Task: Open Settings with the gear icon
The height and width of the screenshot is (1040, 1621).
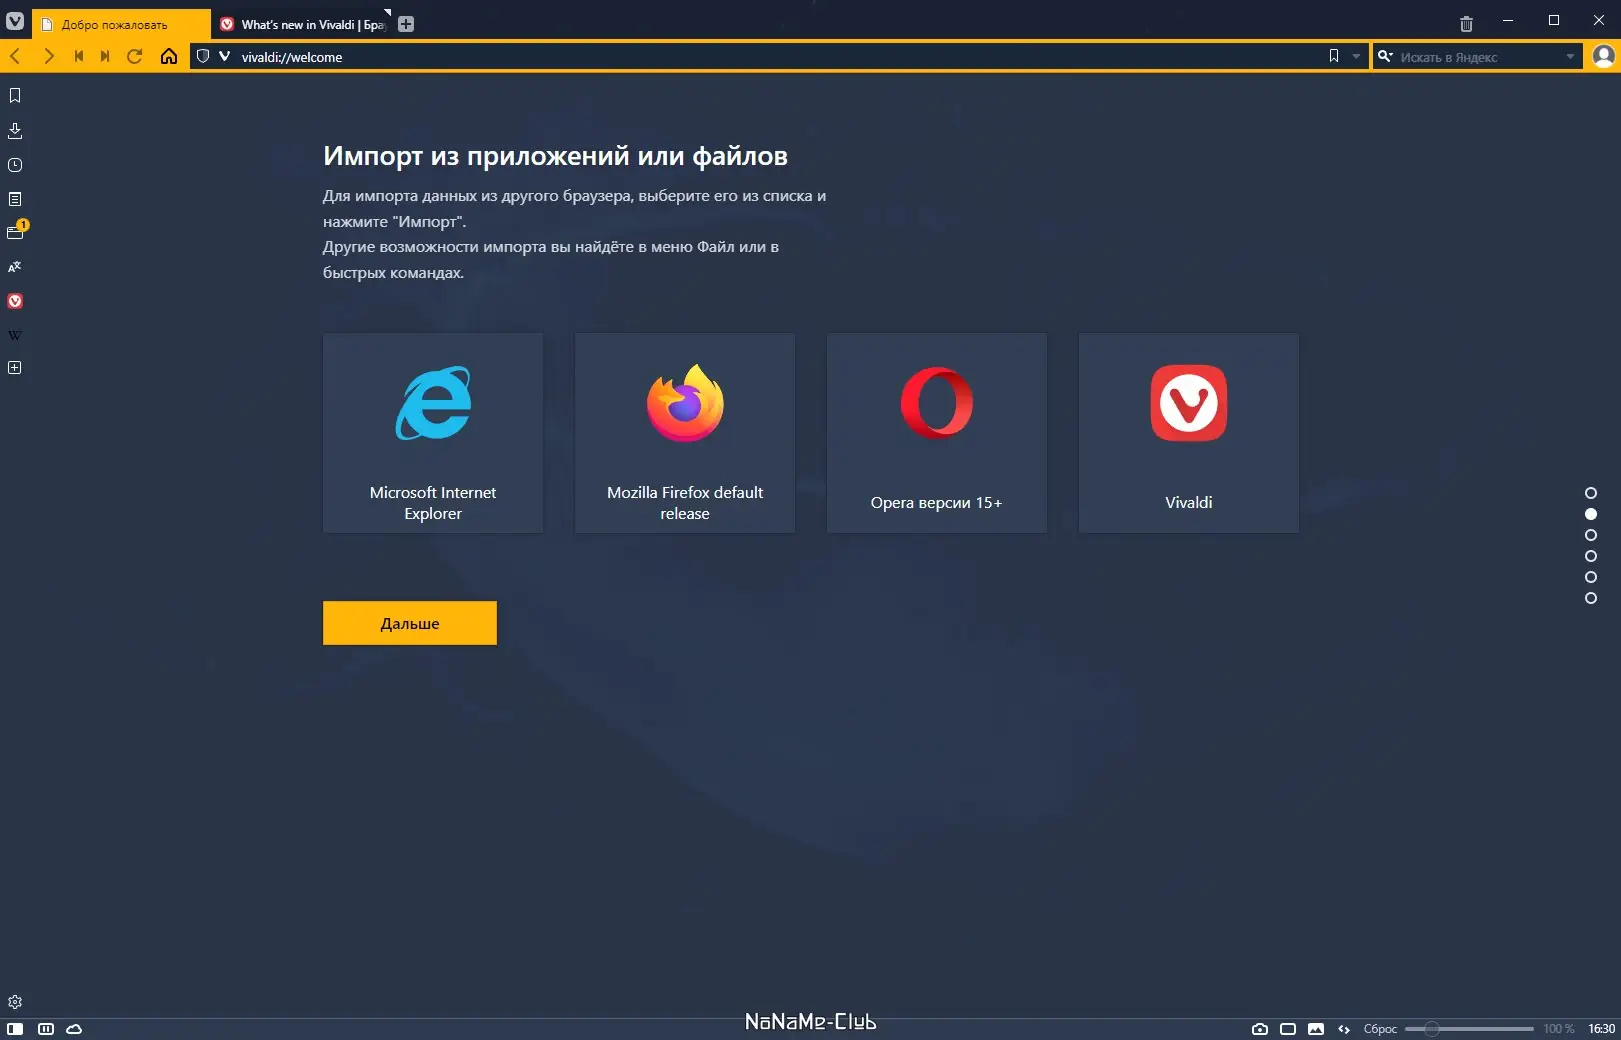Action: point(15,1002)
